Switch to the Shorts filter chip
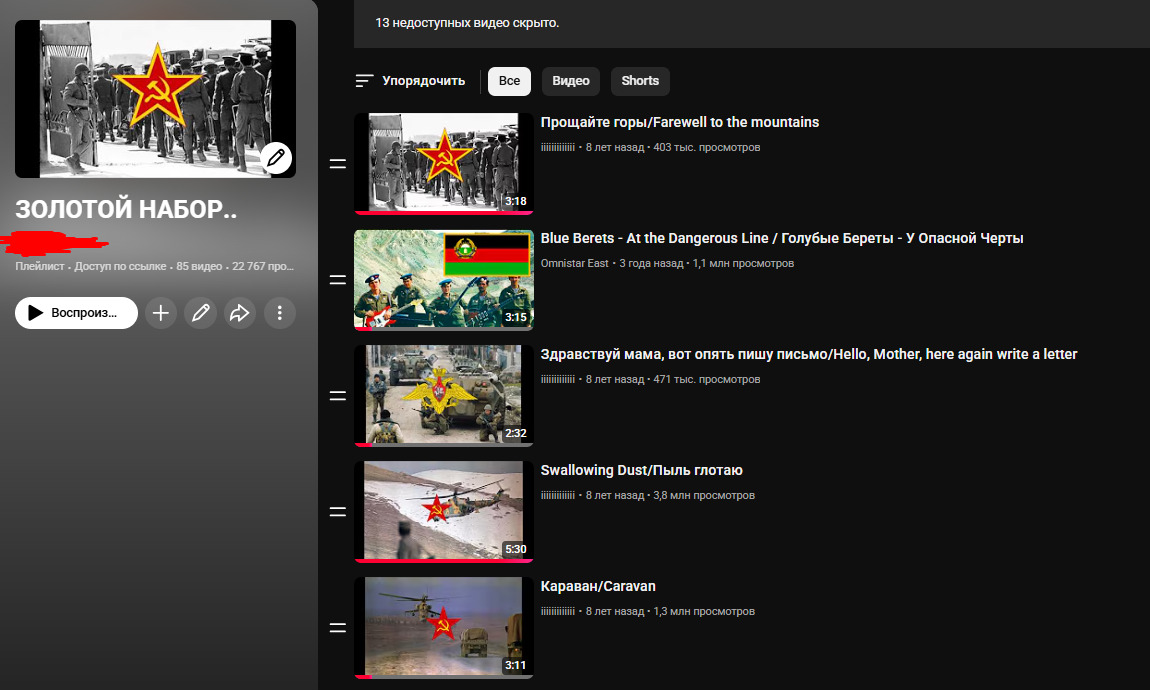 tap(640, 81)
